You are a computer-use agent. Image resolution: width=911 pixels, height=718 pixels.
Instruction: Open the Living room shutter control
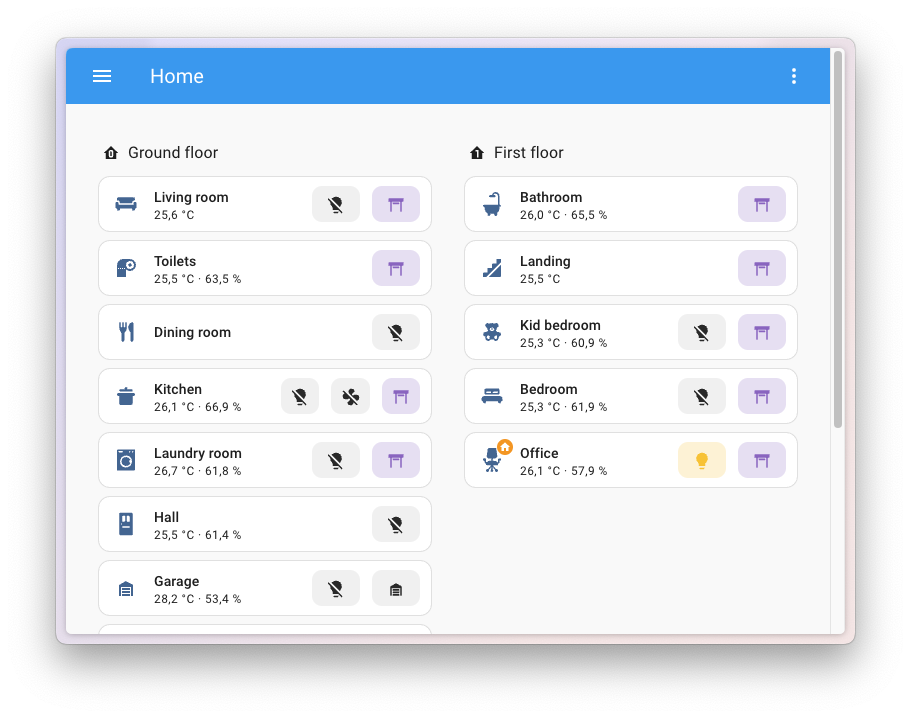click(x=396, y=204)
